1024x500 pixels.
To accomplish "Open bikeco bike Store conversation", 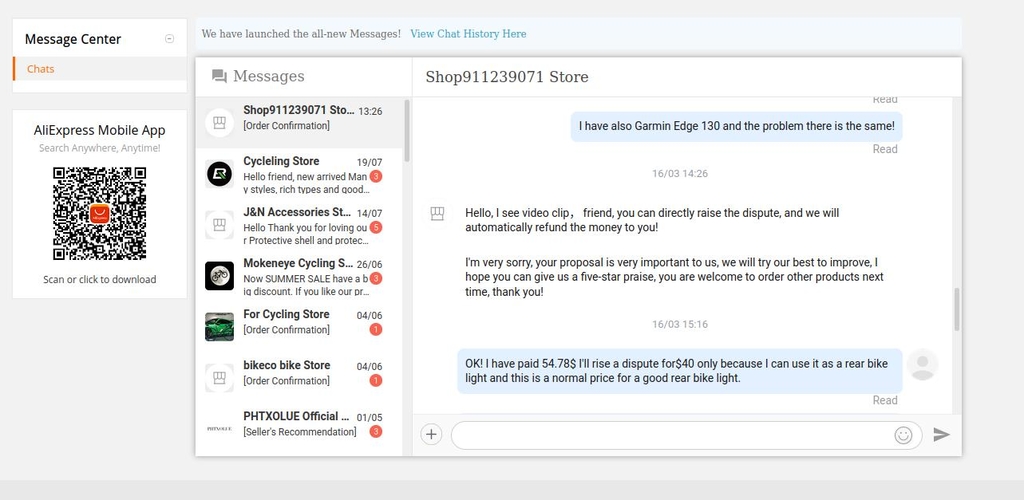I will 300,373.
